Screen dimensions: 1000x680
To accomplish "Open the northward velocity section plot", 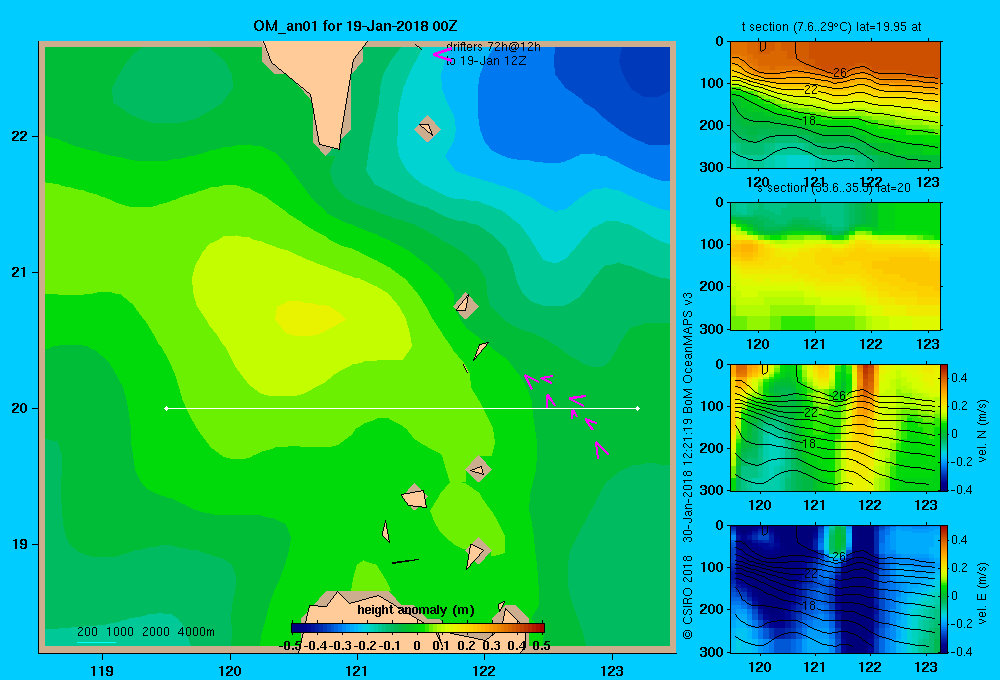I will (834, 427).
